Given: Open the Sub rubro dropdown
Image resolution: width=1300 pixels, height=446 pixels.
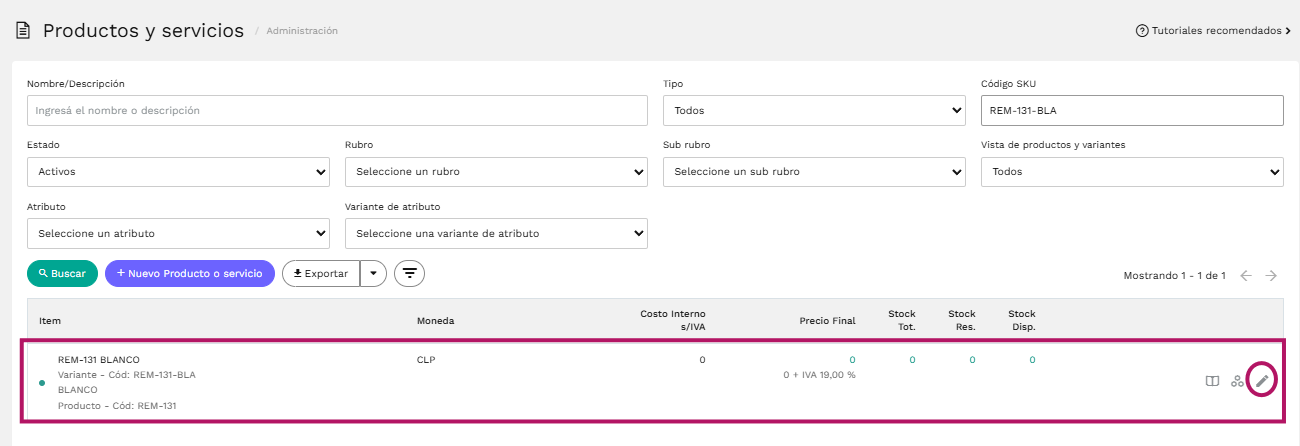Looking at the screenshot, I should [x=814, y=171].
